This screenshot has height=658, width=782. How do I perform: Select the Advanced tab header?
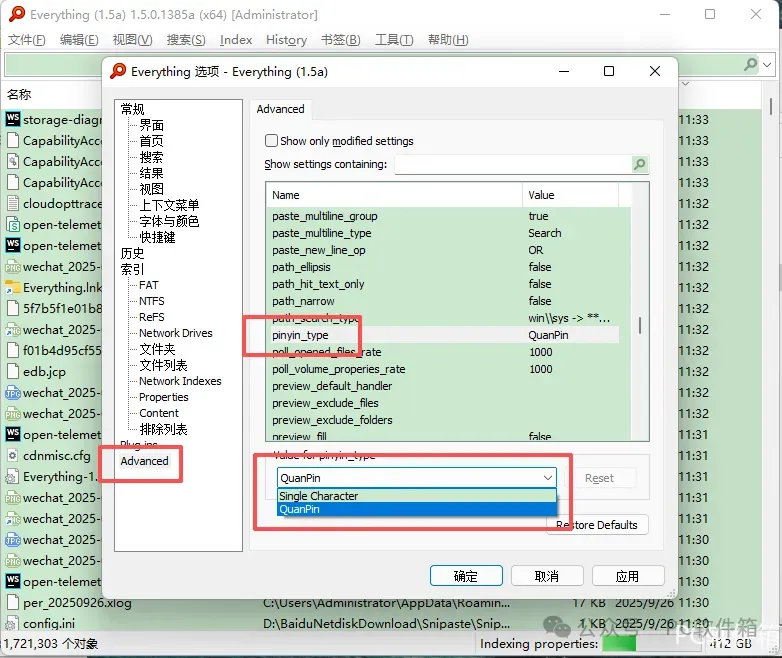click(280, 109)
